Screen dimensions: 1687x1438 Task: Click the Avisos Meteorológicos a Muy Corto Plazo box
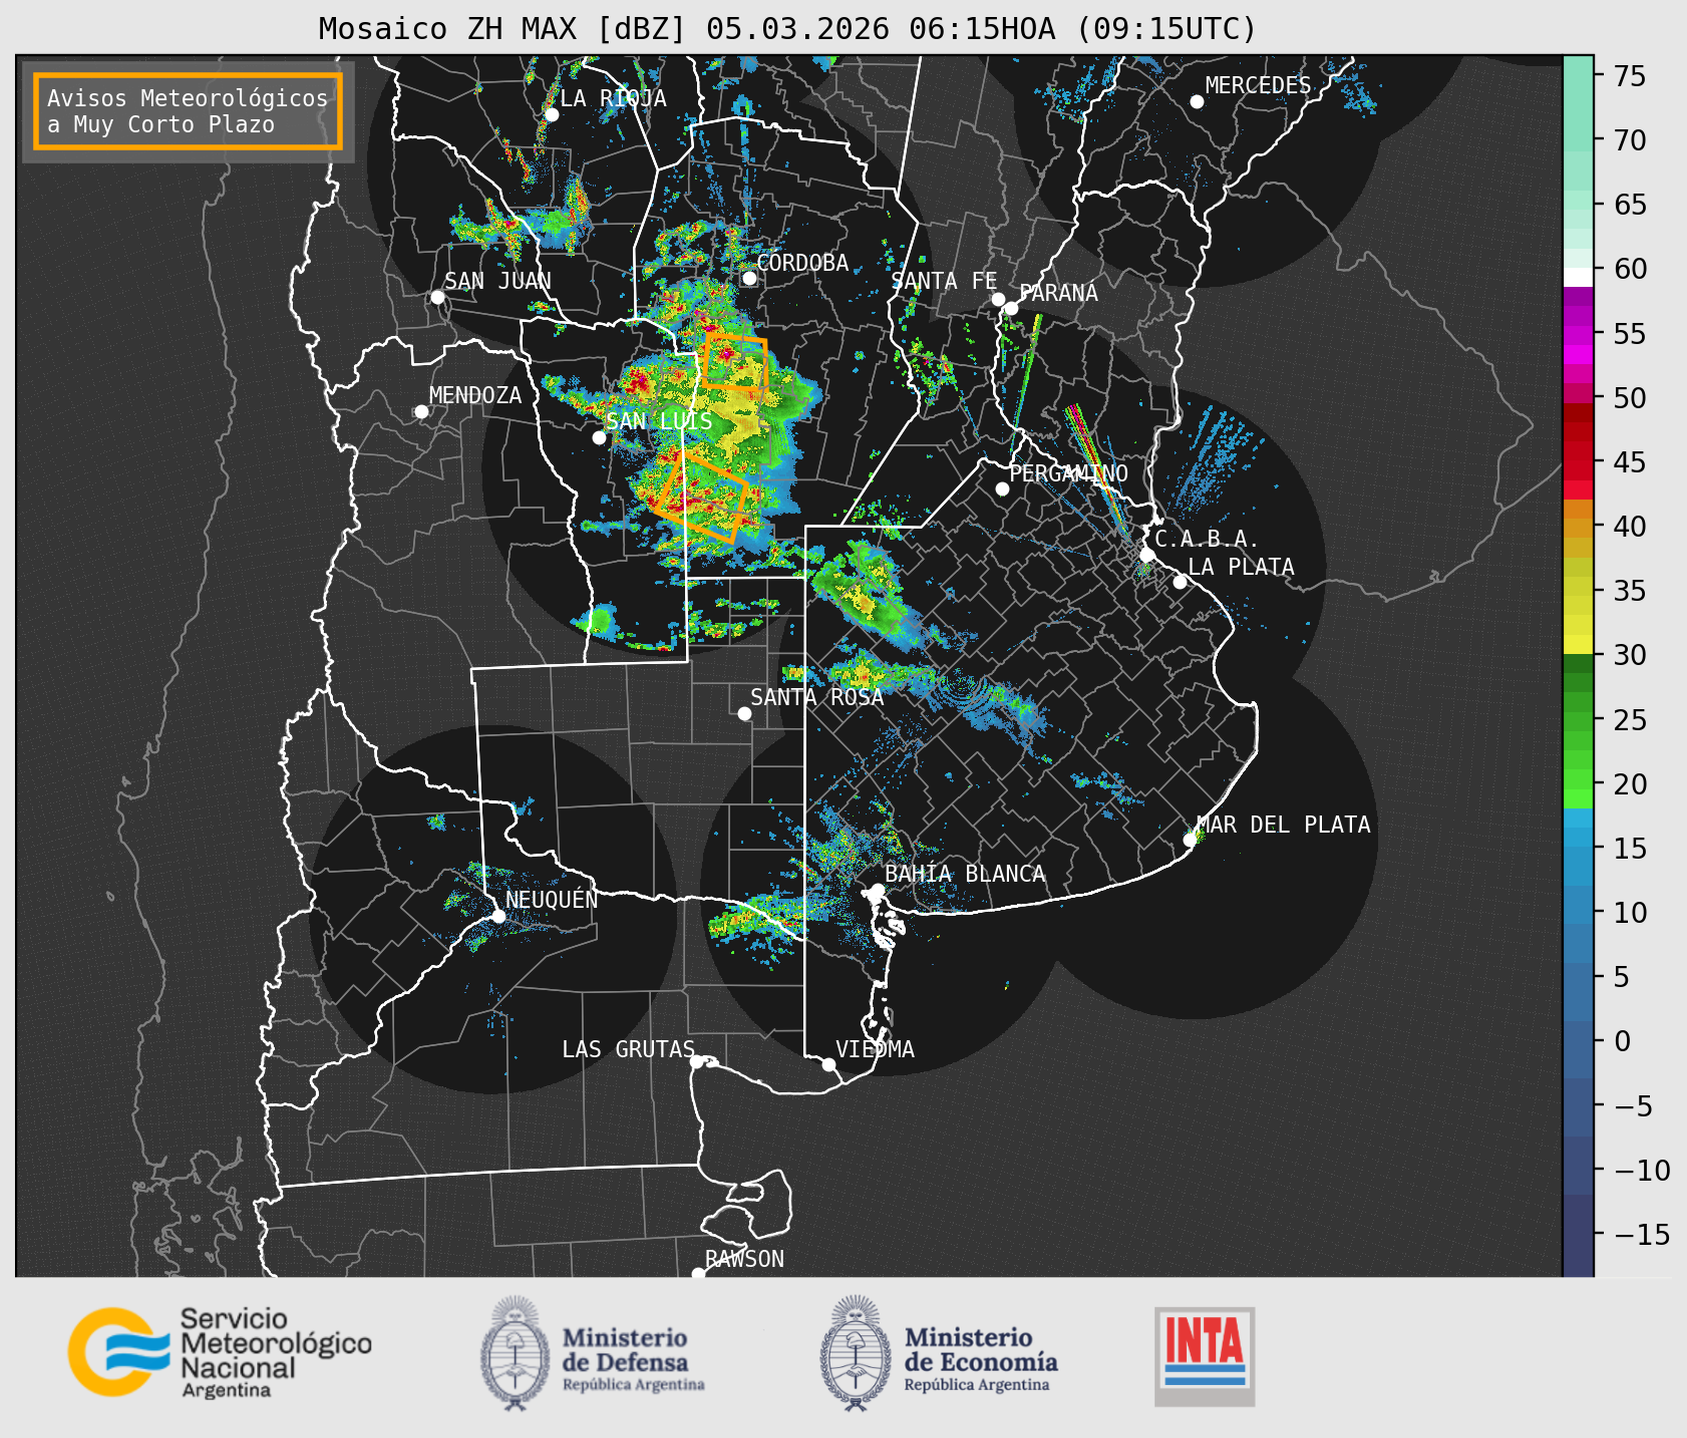tap(188, 111)
